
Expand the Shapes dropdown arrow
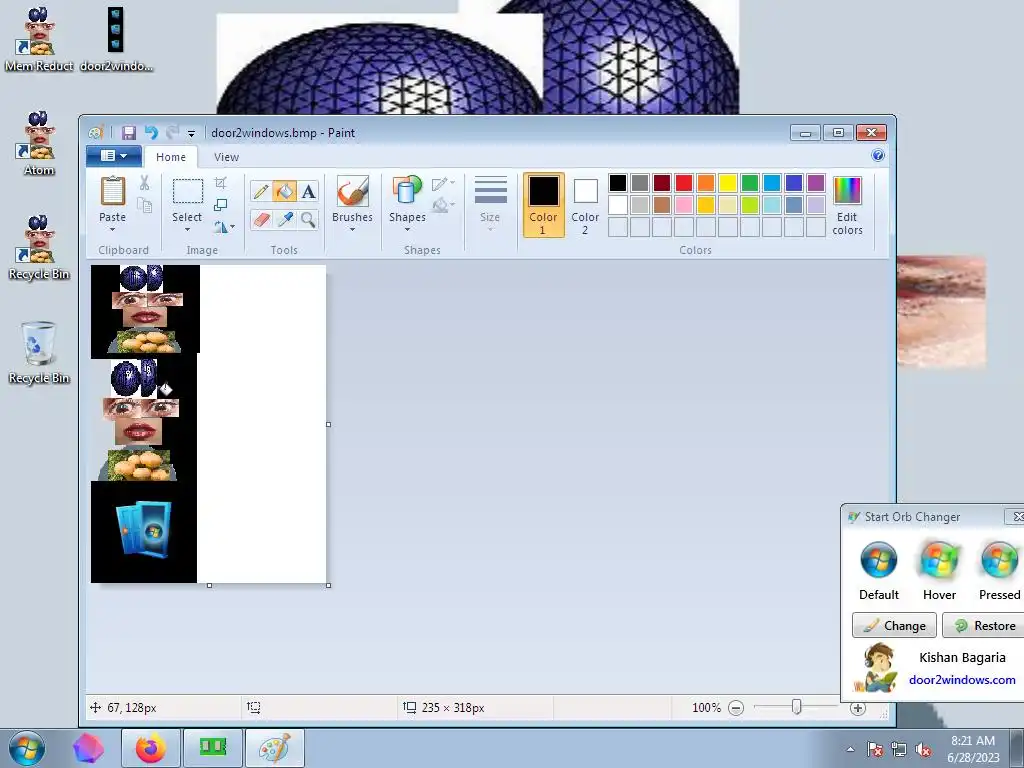pos(407,229)
